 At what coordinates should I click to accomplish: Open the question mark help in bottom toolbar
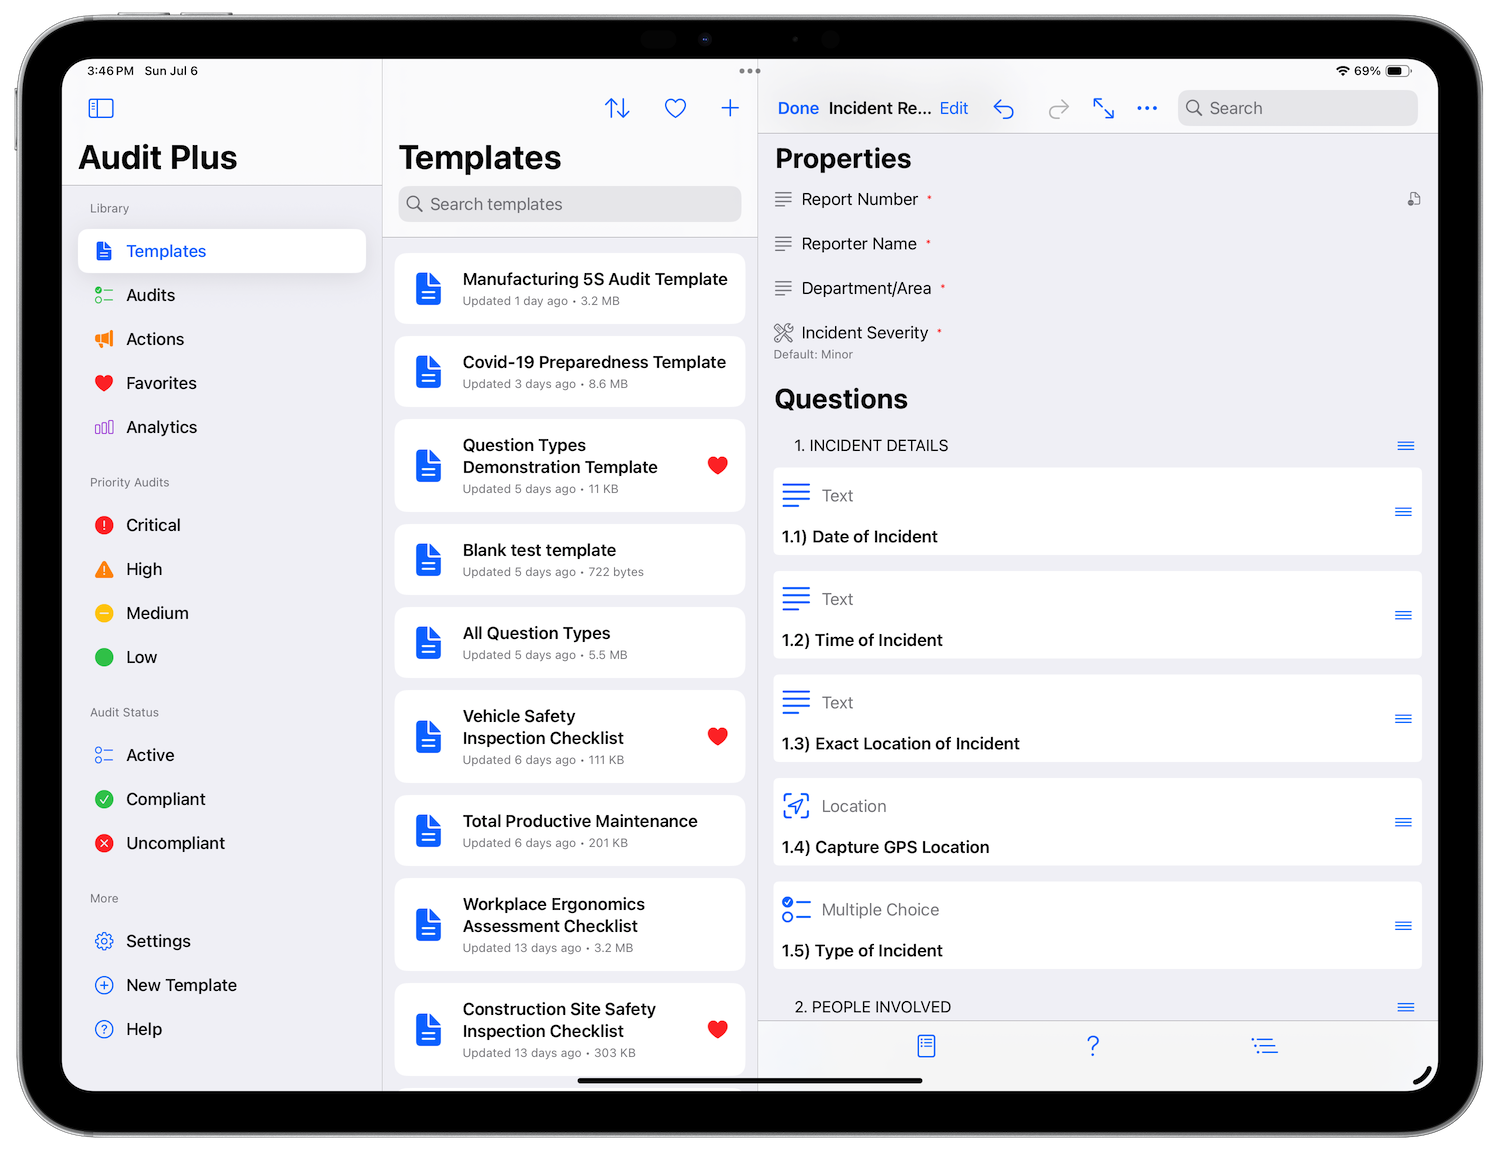(x=1093, y=1046)
